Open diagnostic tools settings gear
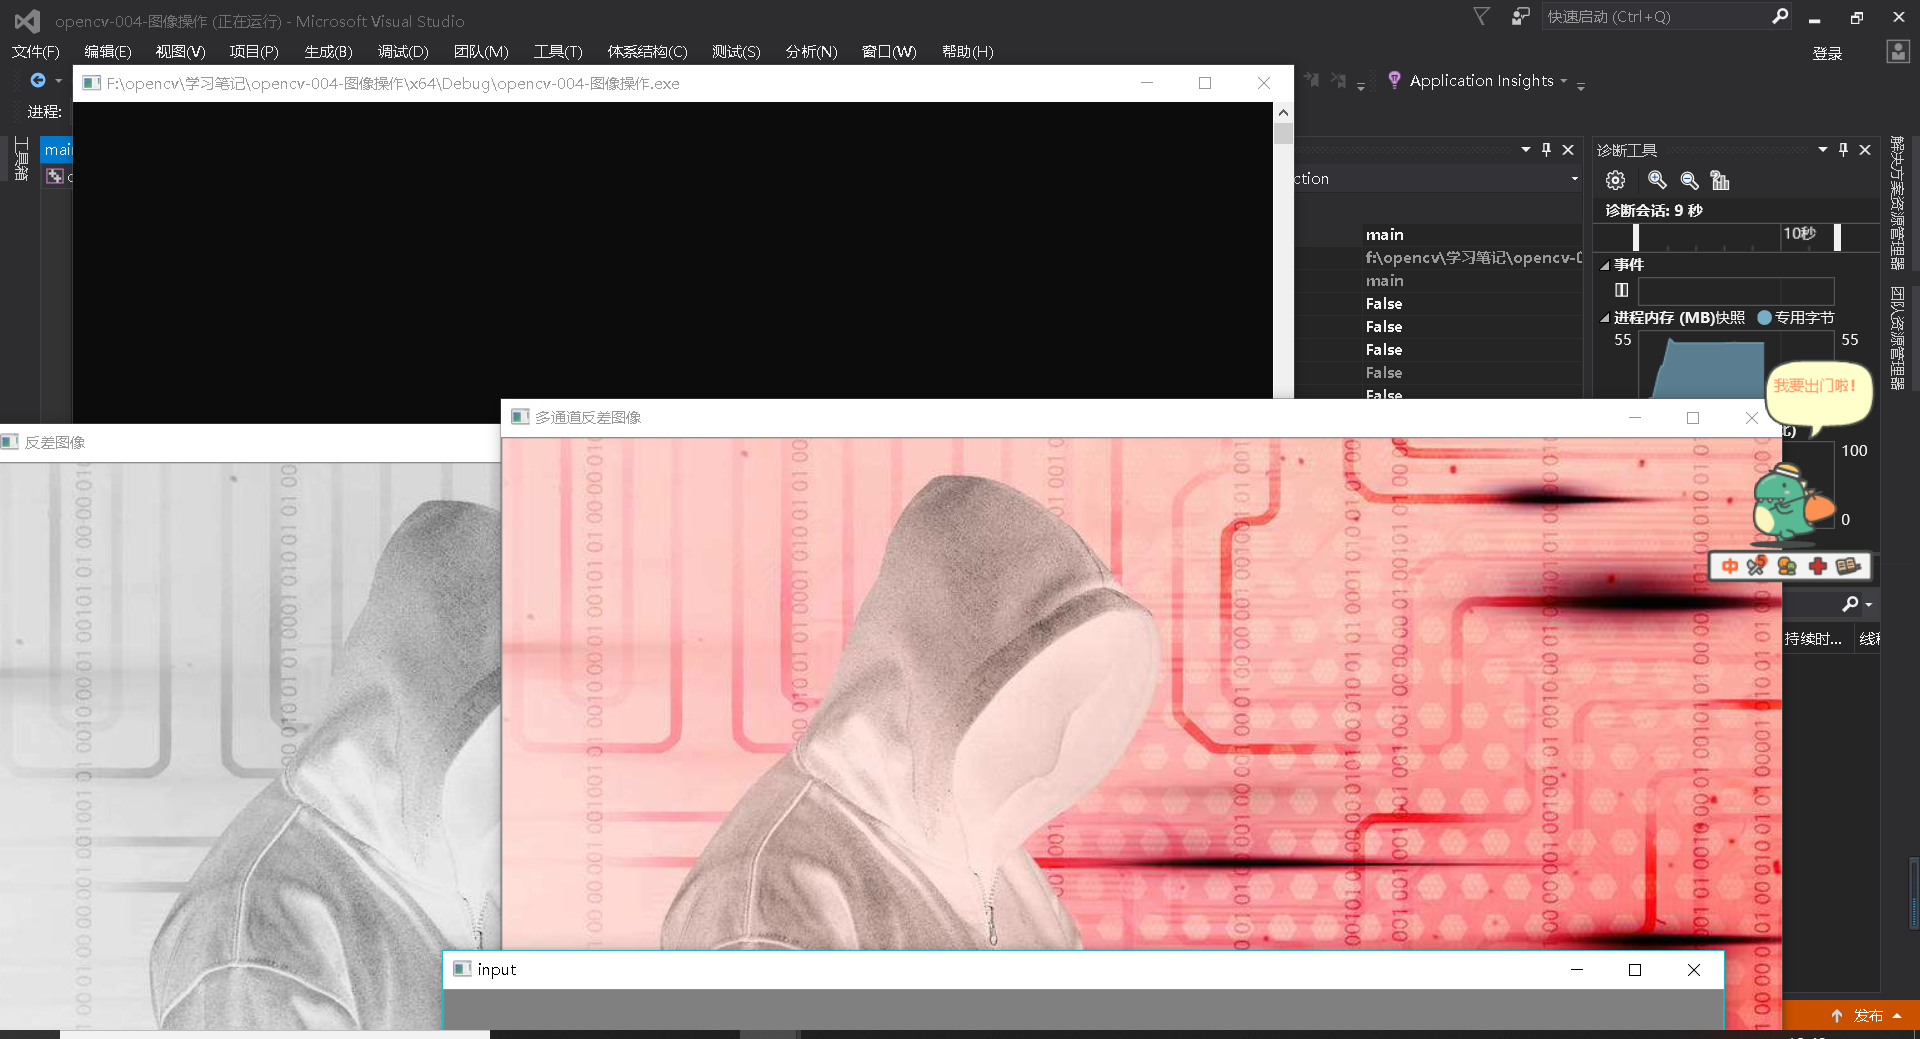 (x=1615, y=180)
